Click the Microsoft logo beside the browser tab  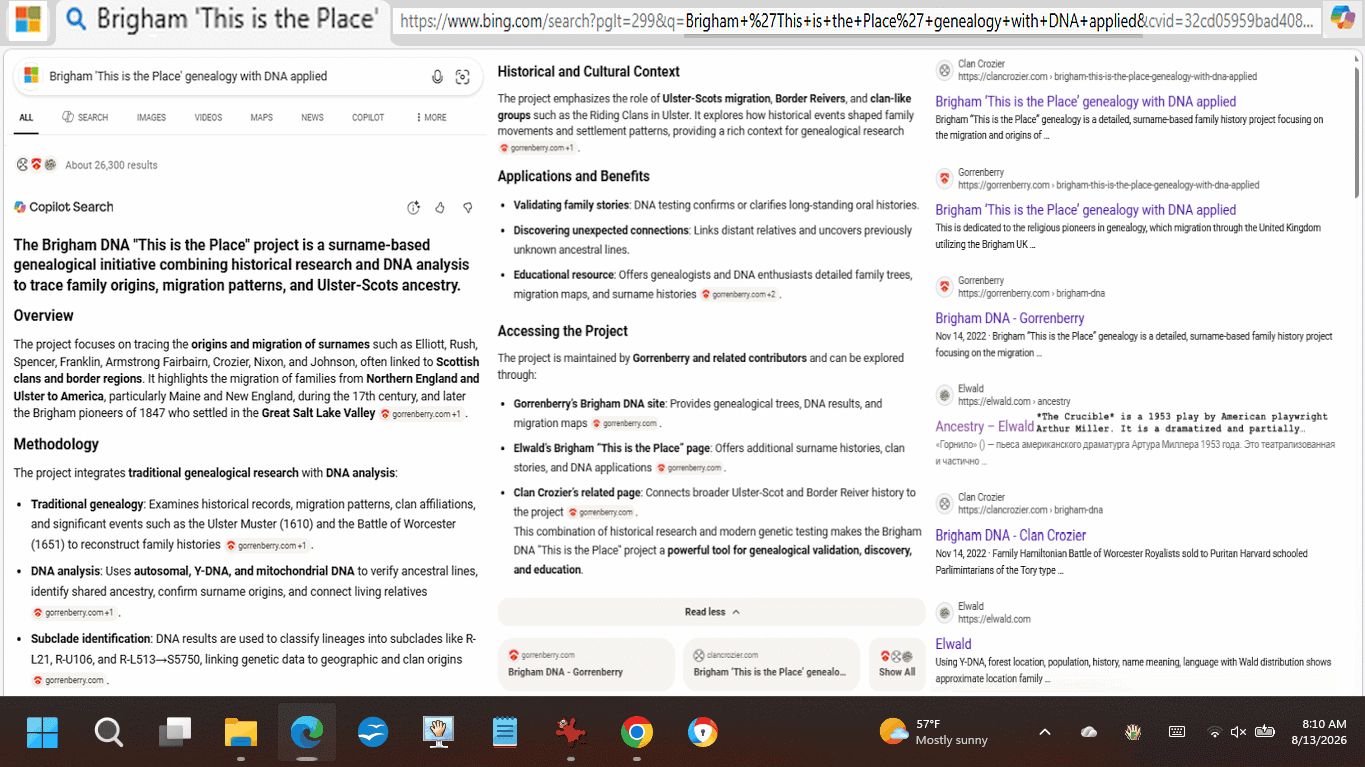pos(28,19)
